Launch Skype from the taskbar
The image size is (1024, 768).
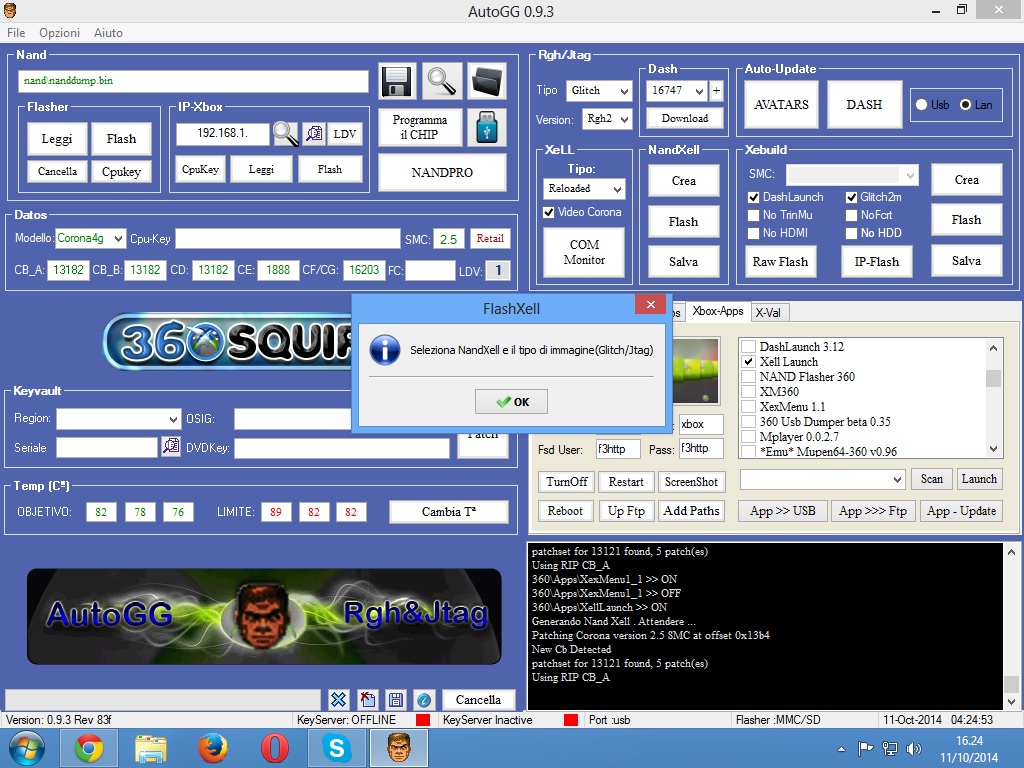pyautogui.click(x=336, y=747)
